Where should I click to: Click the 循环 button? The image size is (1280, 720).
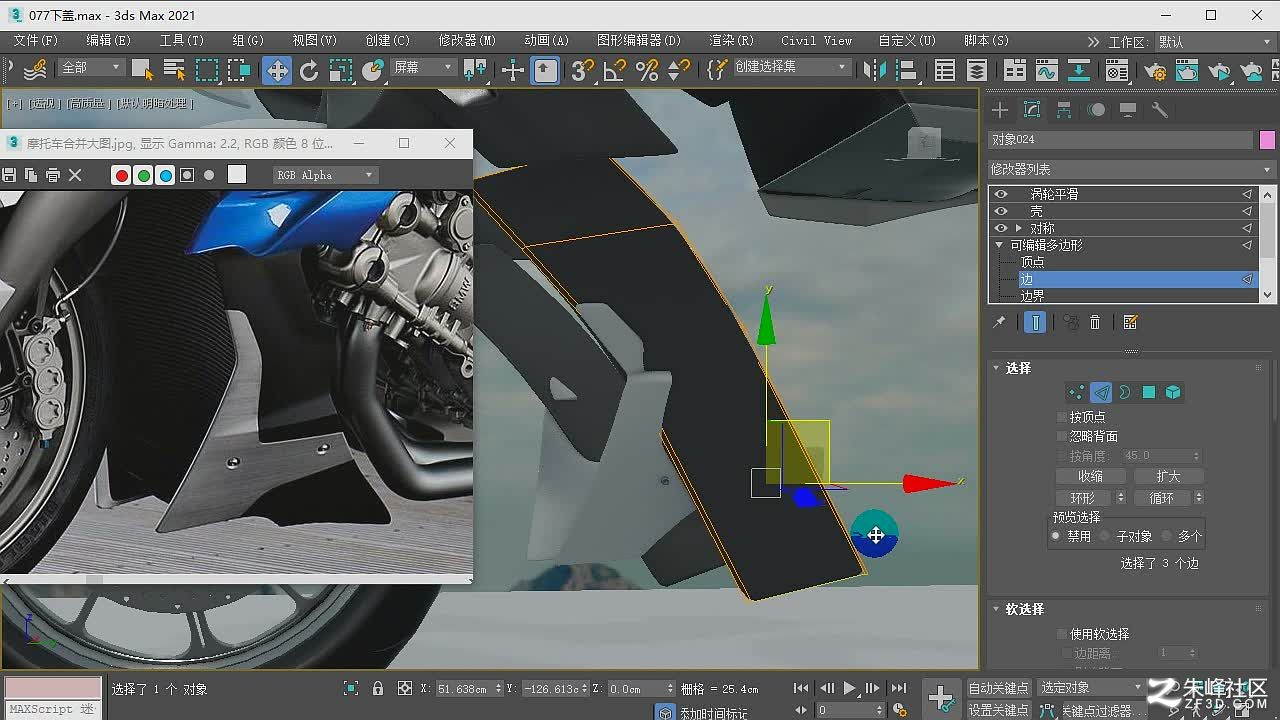coord(1161,498)
